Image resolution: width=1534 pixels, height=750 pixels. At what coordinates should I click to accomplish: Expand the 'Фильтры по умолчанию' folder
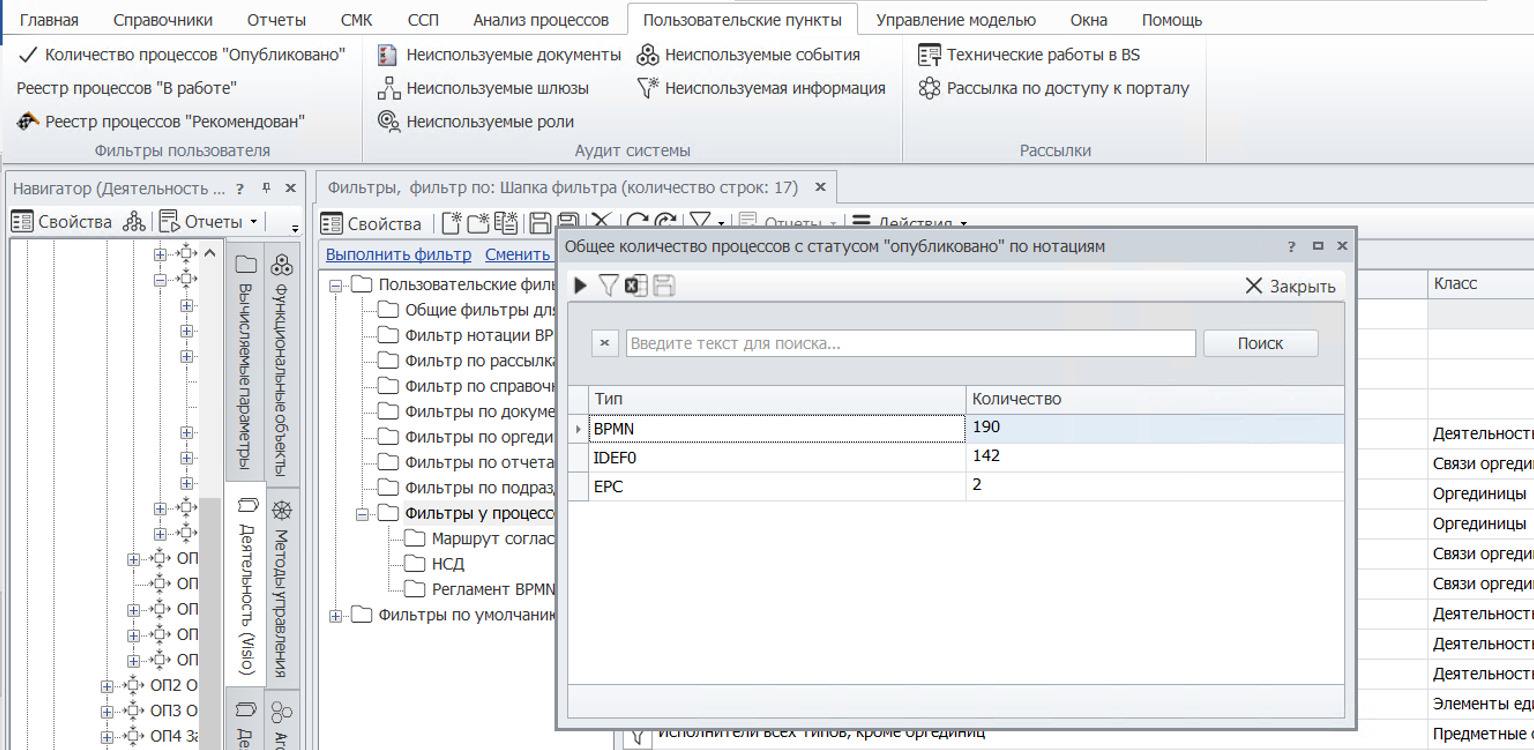[335, 615]
